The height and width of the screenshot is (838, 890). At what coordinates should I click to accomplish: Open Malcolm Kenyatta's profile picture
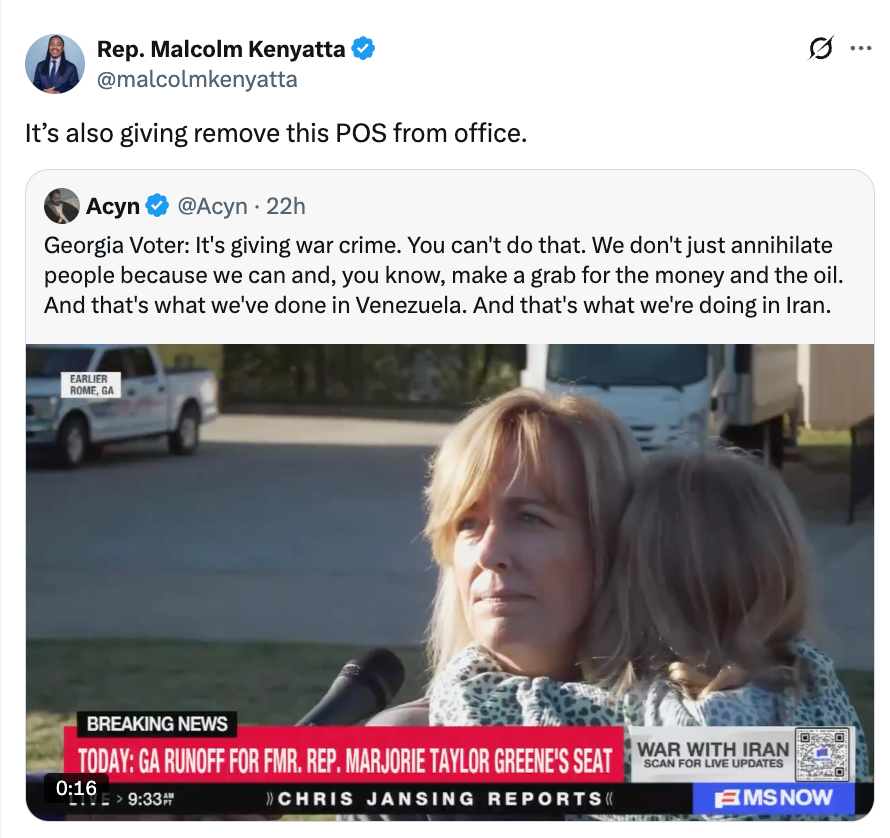coord(55,64)
